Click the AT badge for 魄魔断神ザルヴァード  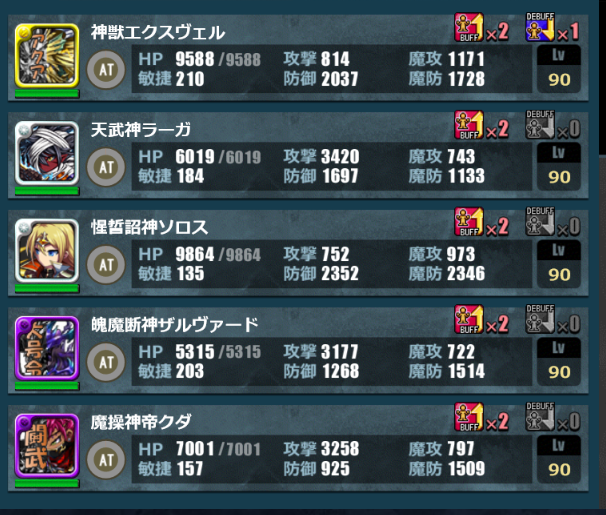[x=106, y=362]
